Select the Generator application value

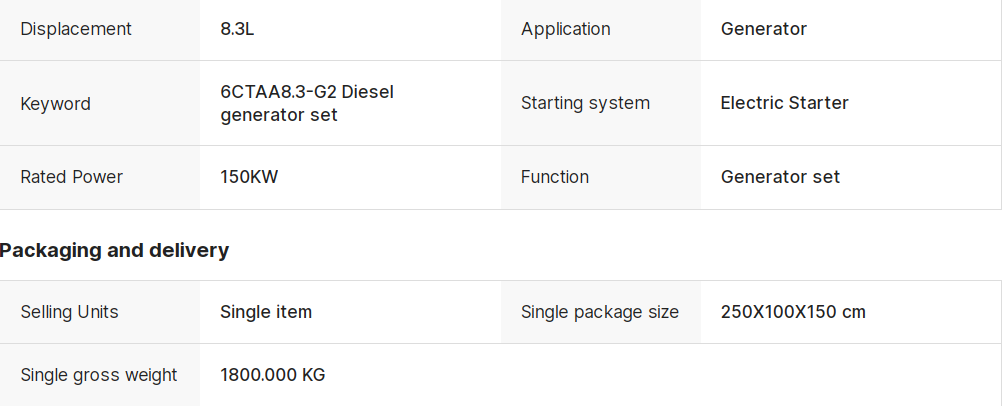pos(764,29)
